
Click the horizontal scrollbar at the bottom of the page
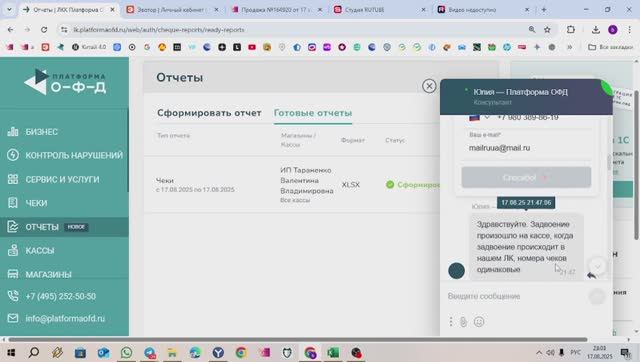click(298, 340)
